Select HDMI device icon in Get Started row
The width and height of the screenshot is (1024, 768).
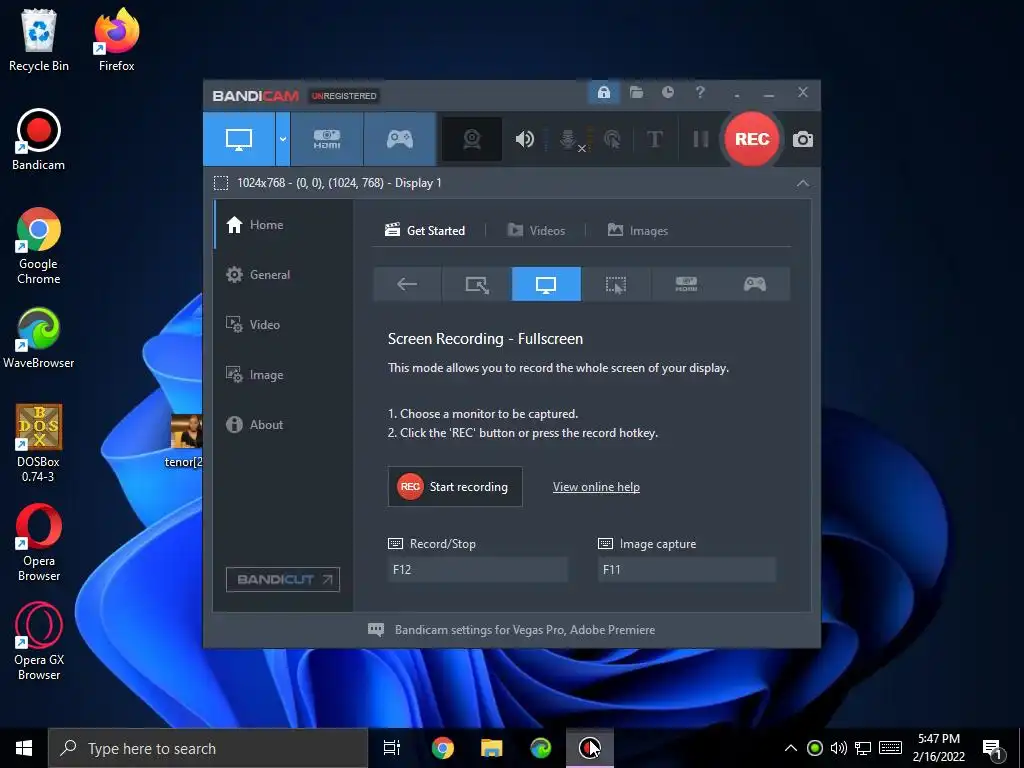686,284
